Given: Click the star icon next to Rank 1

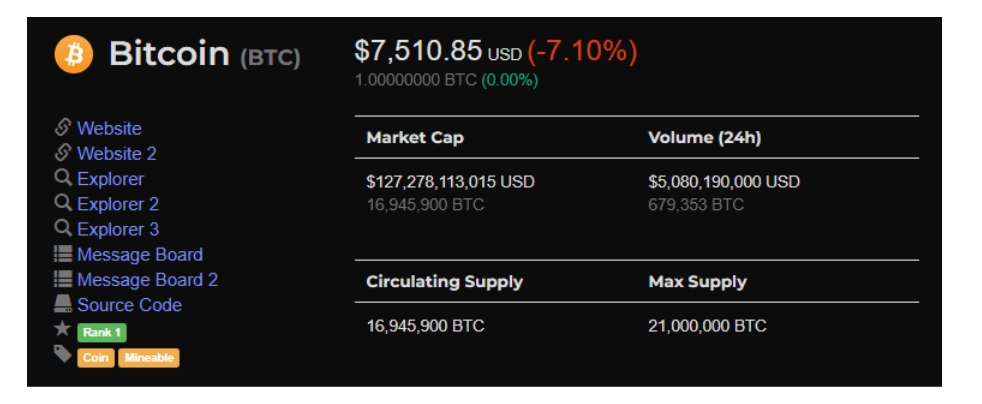Looking at the screenshot, I should click(63, 328).
